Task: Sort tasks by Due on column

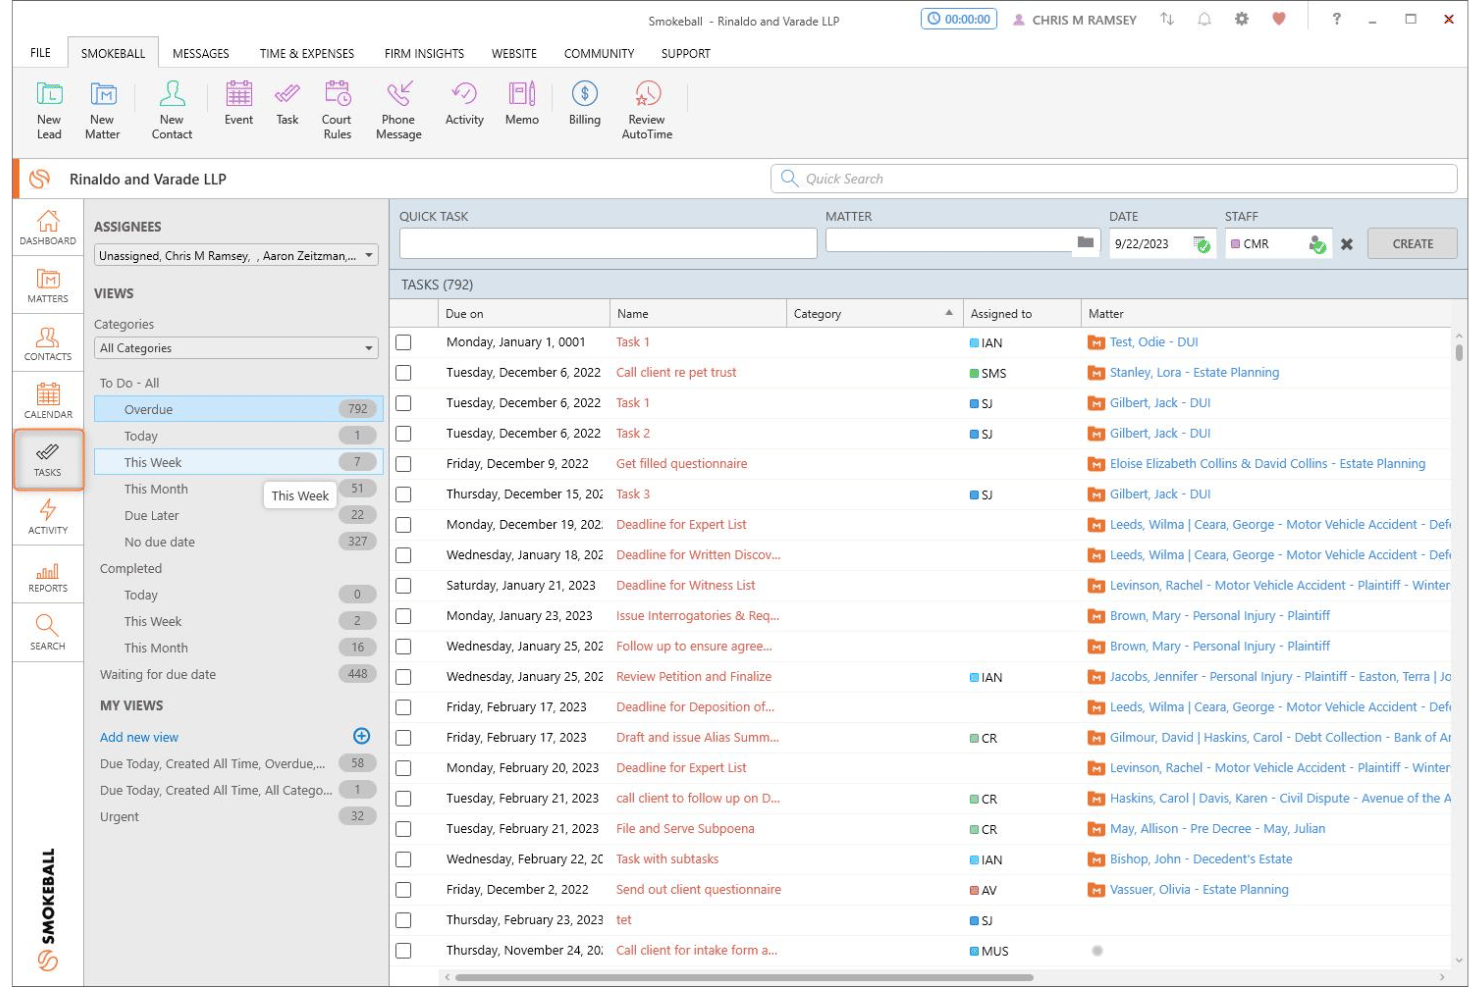Action: point(524,313)
